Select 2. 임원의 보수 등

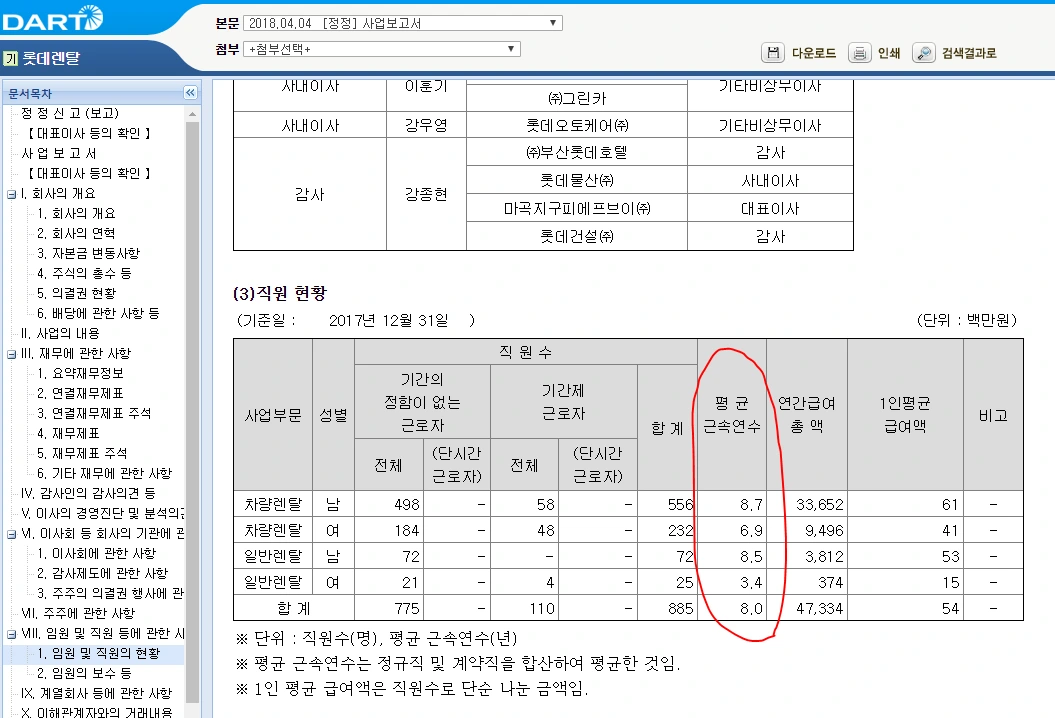tap(84, 674)
